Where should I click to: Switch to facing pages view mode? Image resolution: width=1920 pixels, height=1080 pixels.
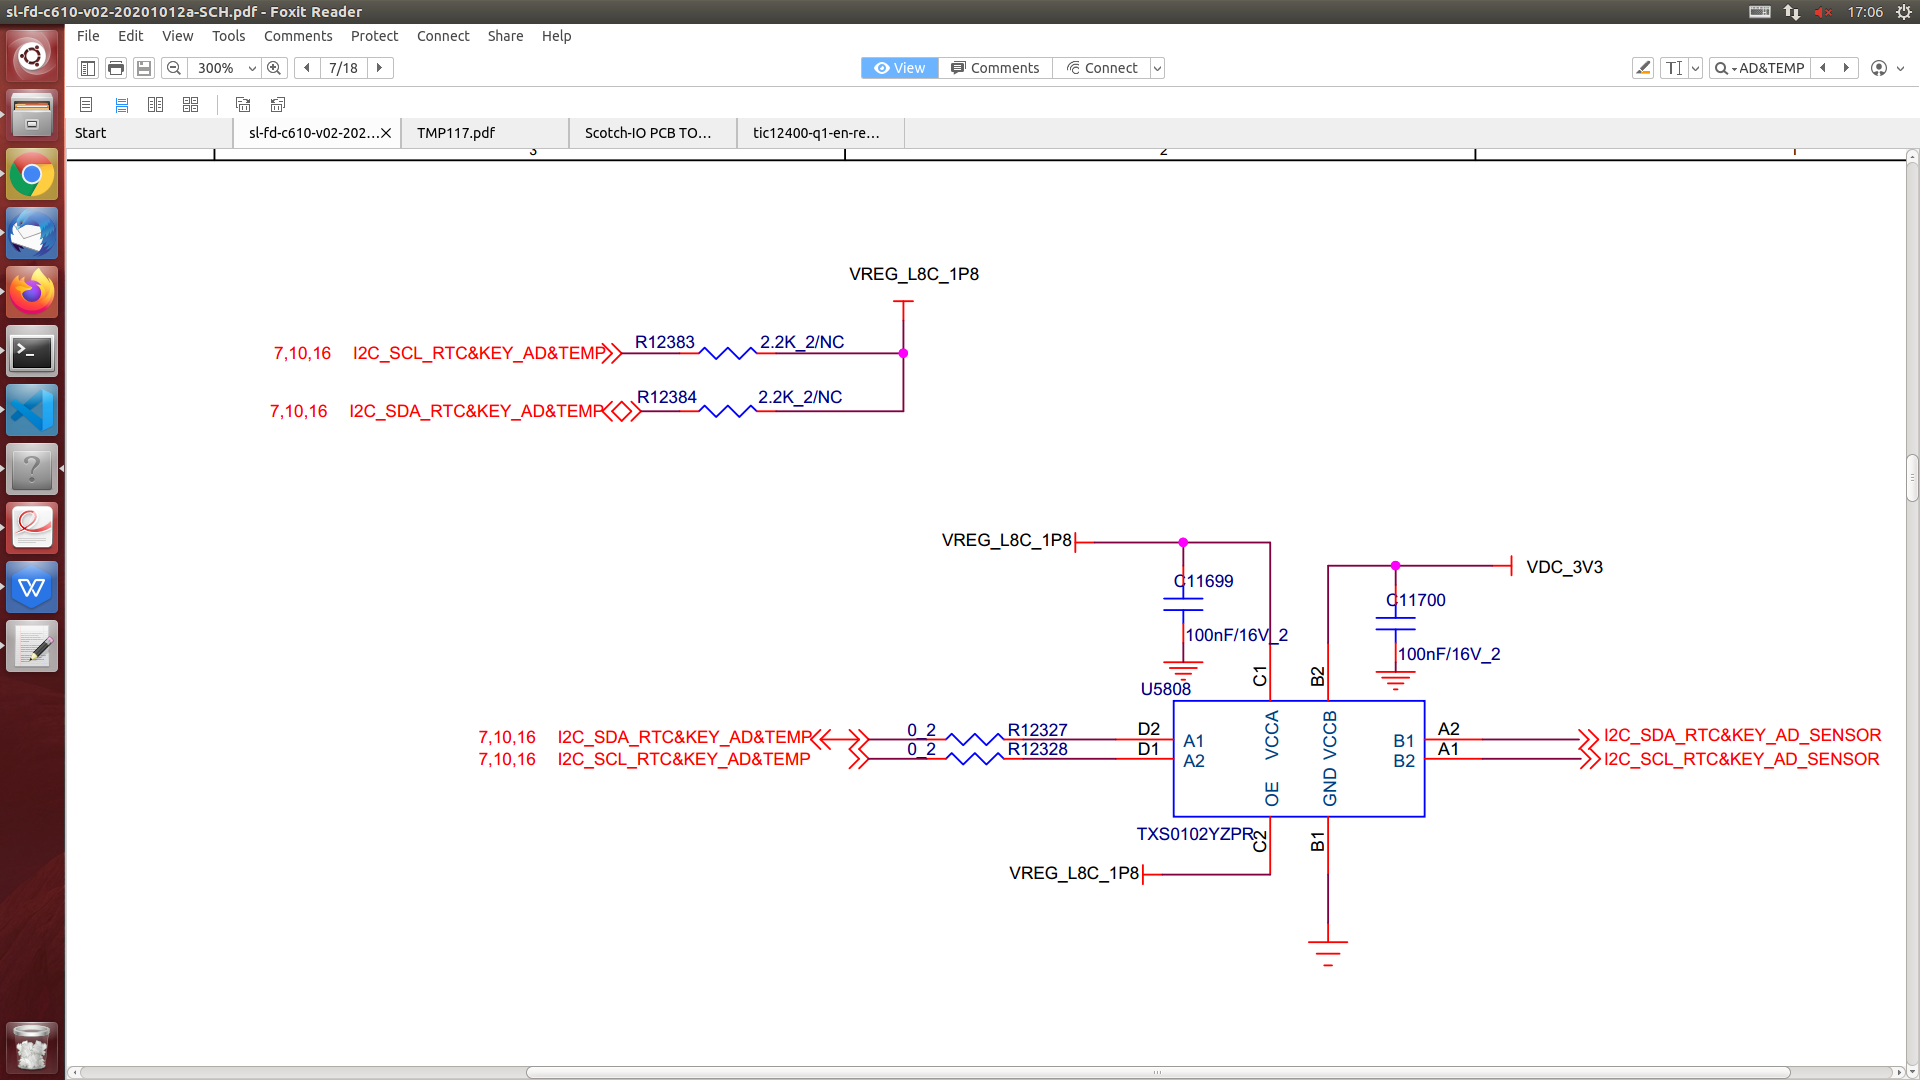(155, 104)
